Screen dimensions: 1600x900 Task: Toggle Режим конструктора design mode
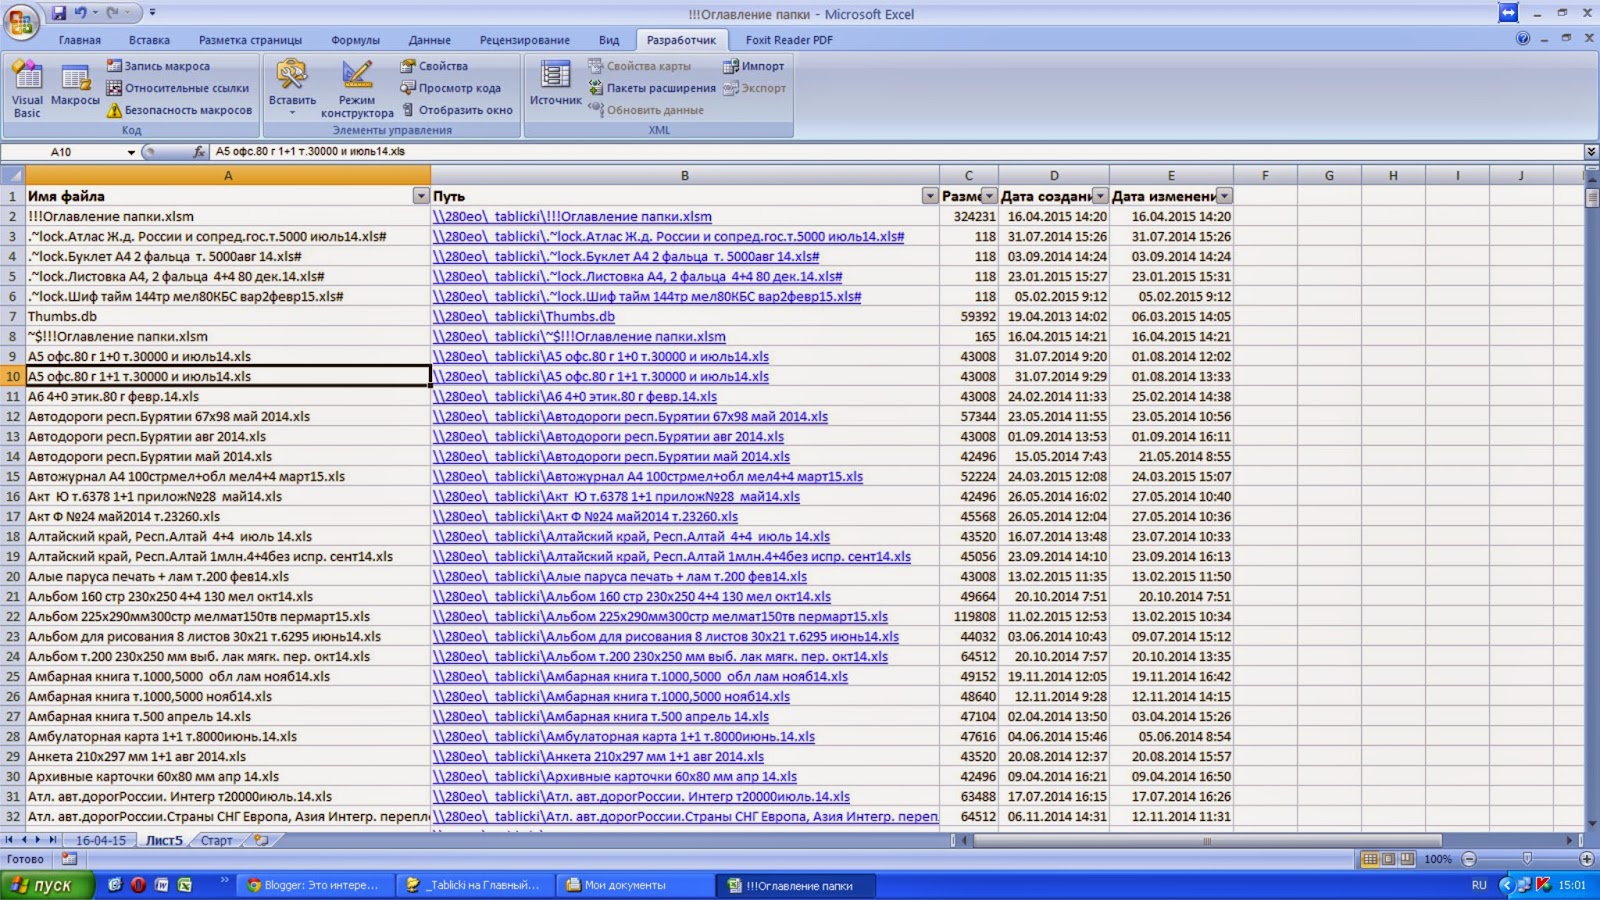(357, 89)
